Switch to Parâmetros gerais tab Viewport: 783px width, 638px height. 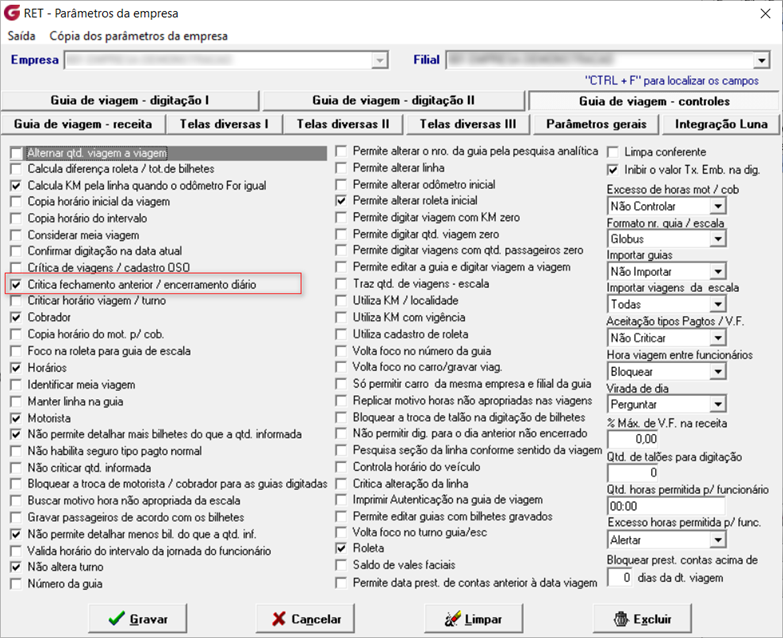[596, 124]
